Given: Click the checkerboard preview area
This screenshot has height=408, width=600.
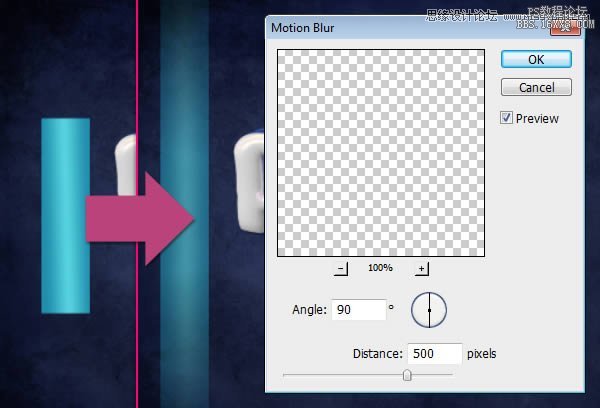Looking at the screenshot, I should click(381, 153).
